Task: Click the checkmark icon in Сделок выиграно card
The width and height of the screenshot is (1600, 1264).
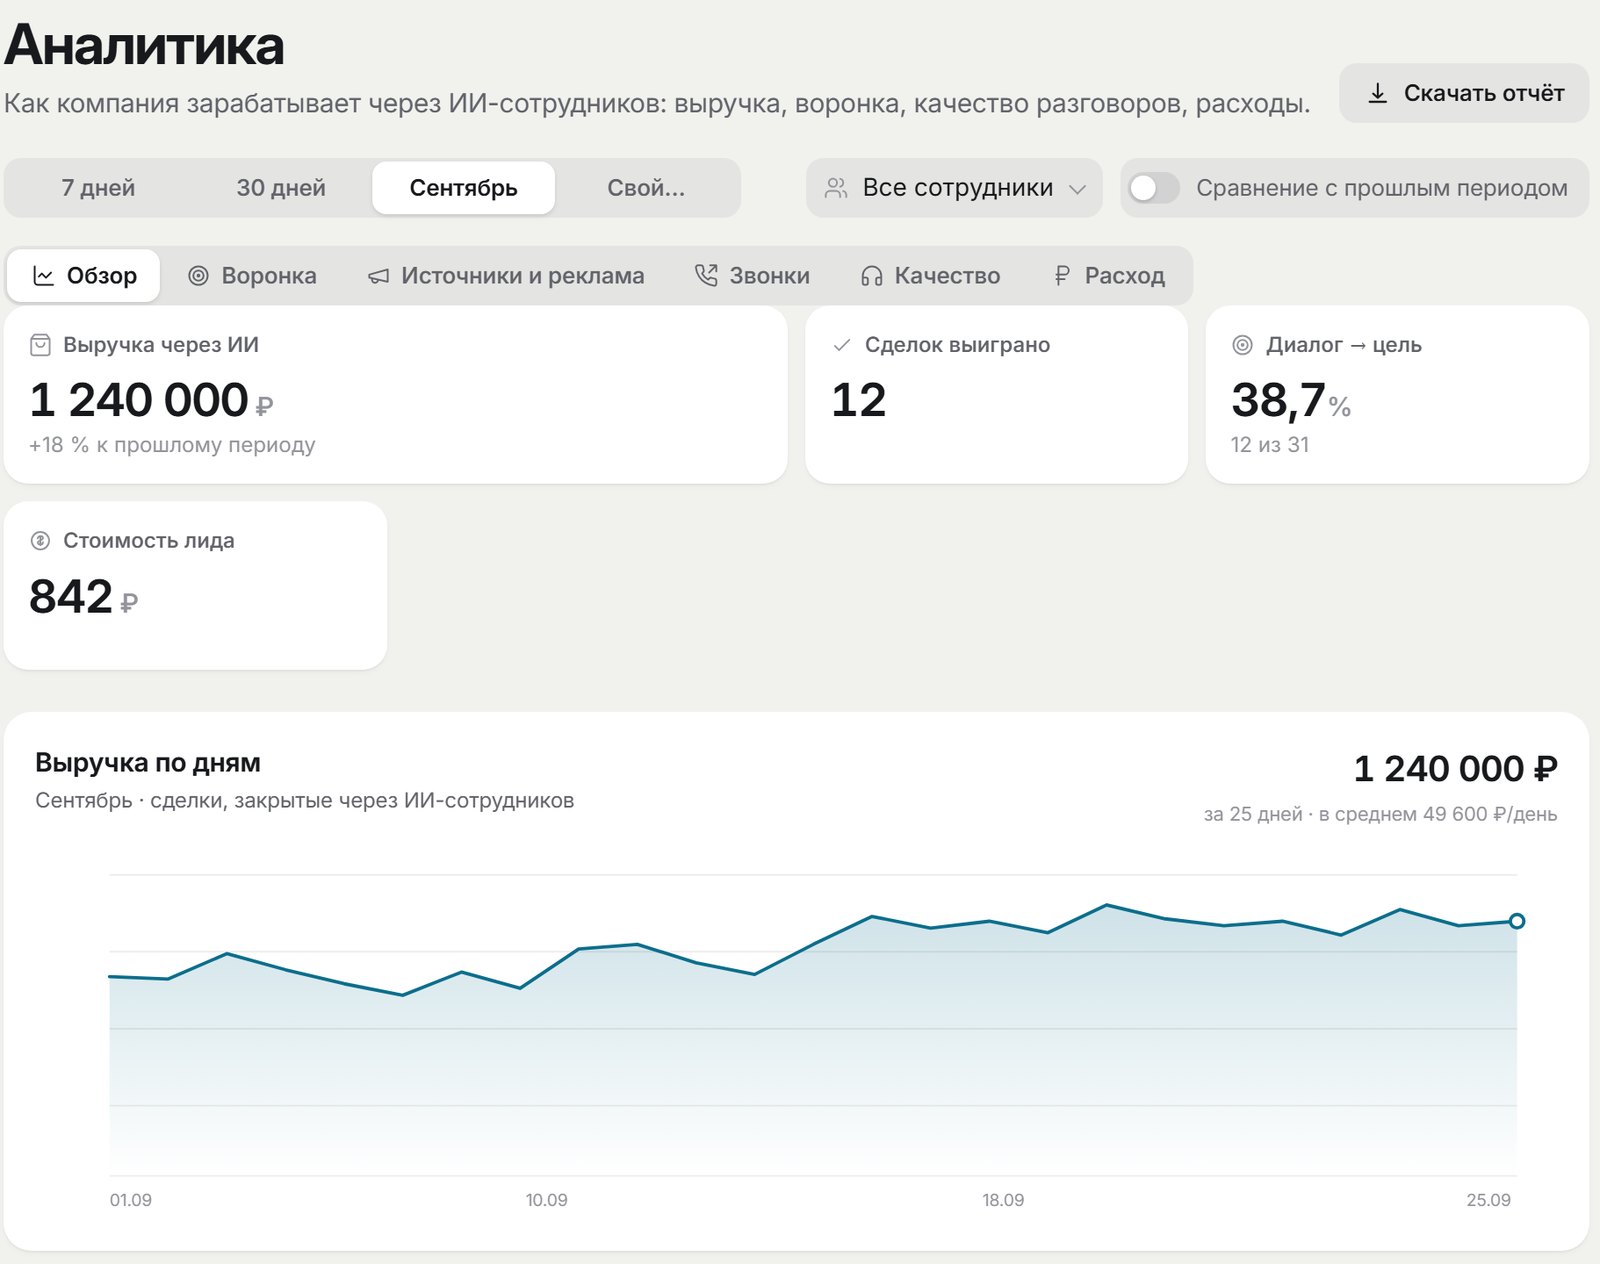Action: click(842, 345)
